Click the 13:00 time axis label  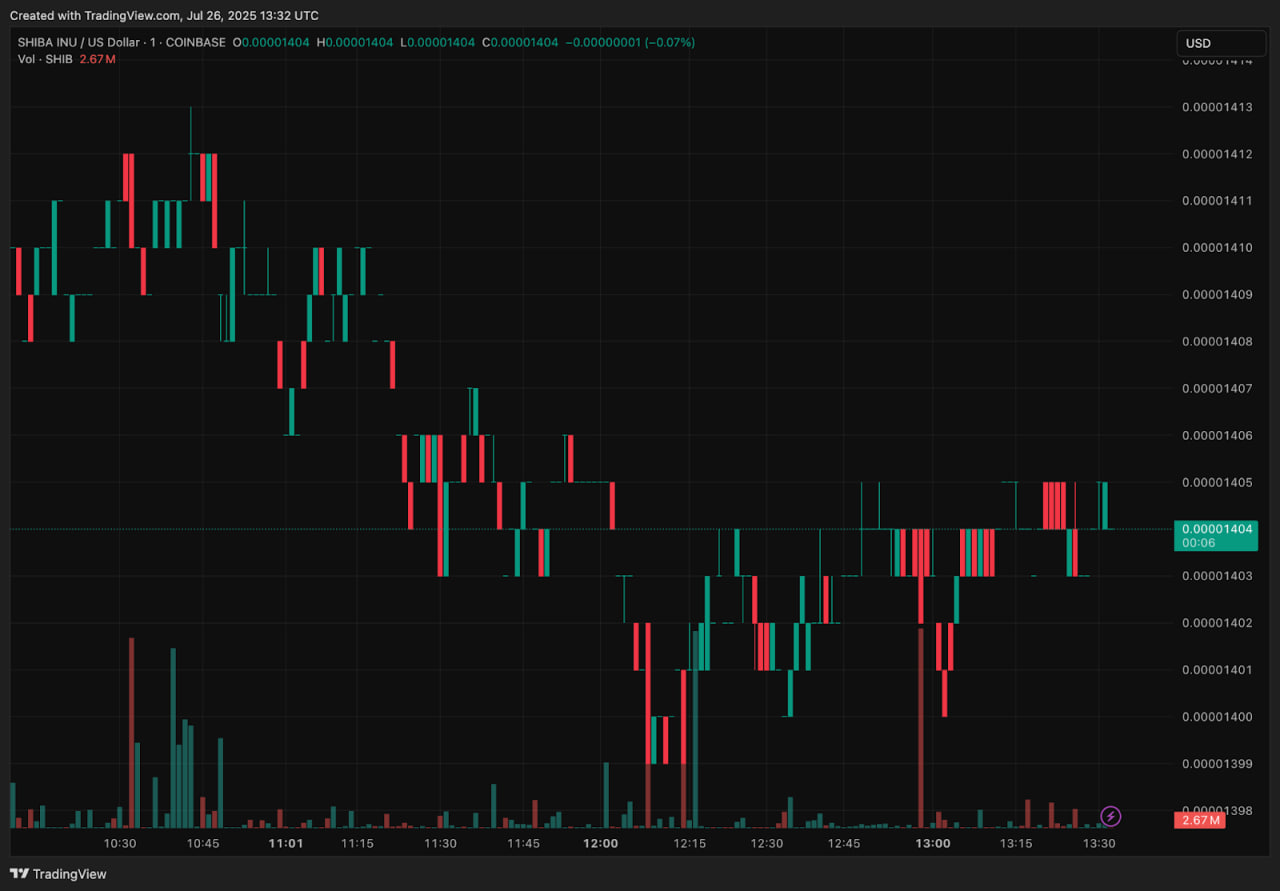(x=933, y=843)
